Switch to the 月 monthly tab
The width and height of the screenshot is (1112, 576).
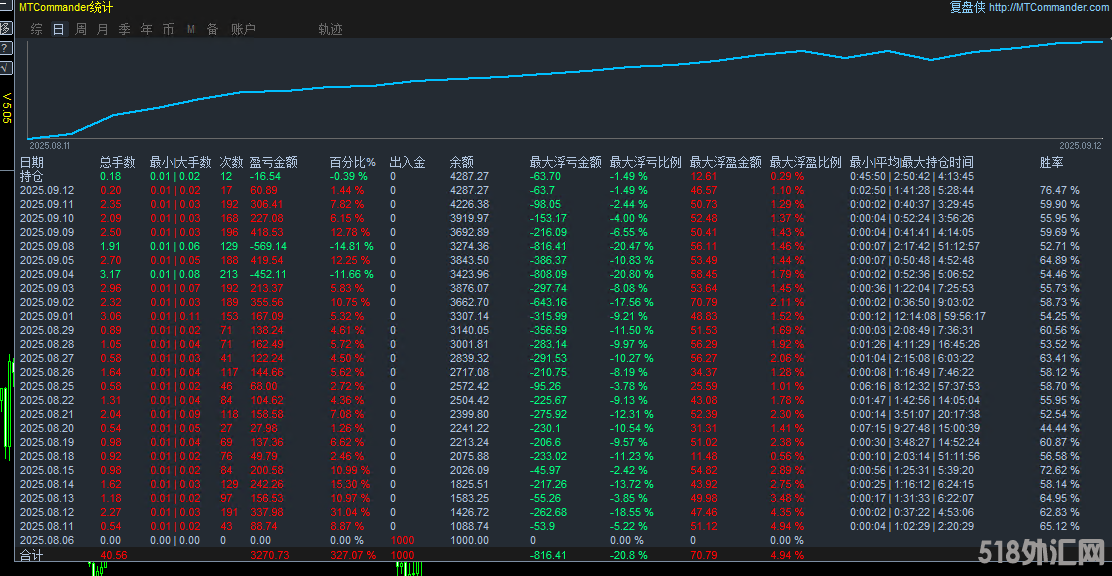pyautogui.click(x=102, y=29)
